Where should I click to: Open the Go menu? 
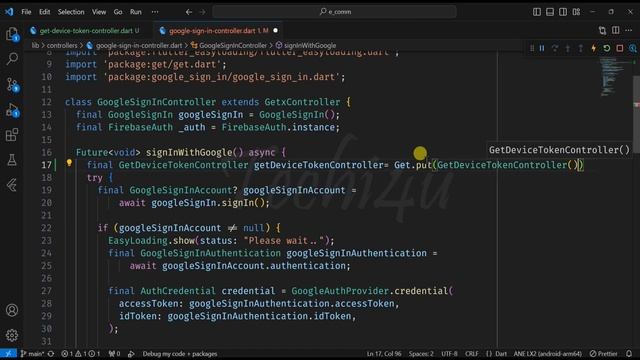(118, 12)
